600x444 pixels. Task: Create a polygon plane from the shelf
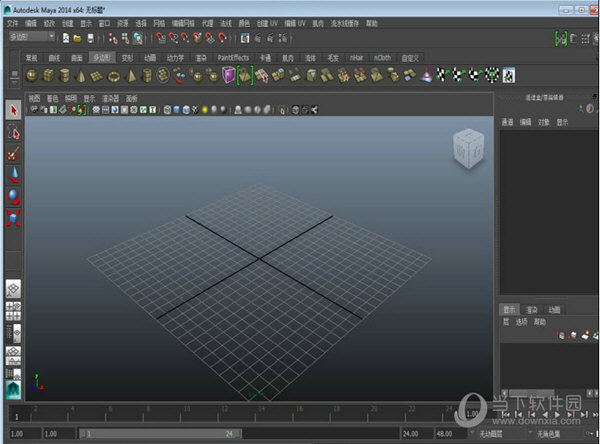coord(96,76)
